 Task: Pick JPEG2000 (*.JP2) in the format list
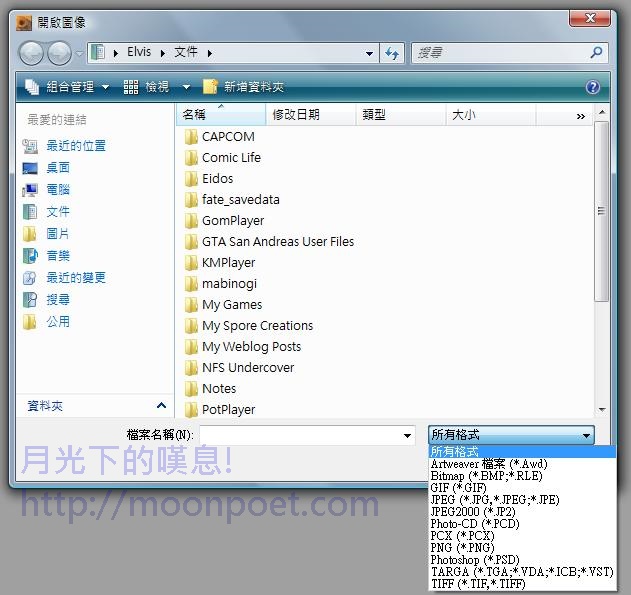[x=473, y=512]
